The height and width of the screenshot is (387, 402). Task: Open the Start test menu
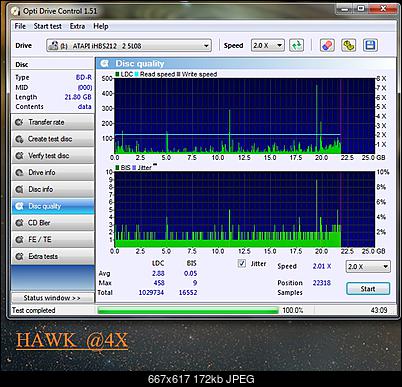pyautogui.click(x=47, y=26)
